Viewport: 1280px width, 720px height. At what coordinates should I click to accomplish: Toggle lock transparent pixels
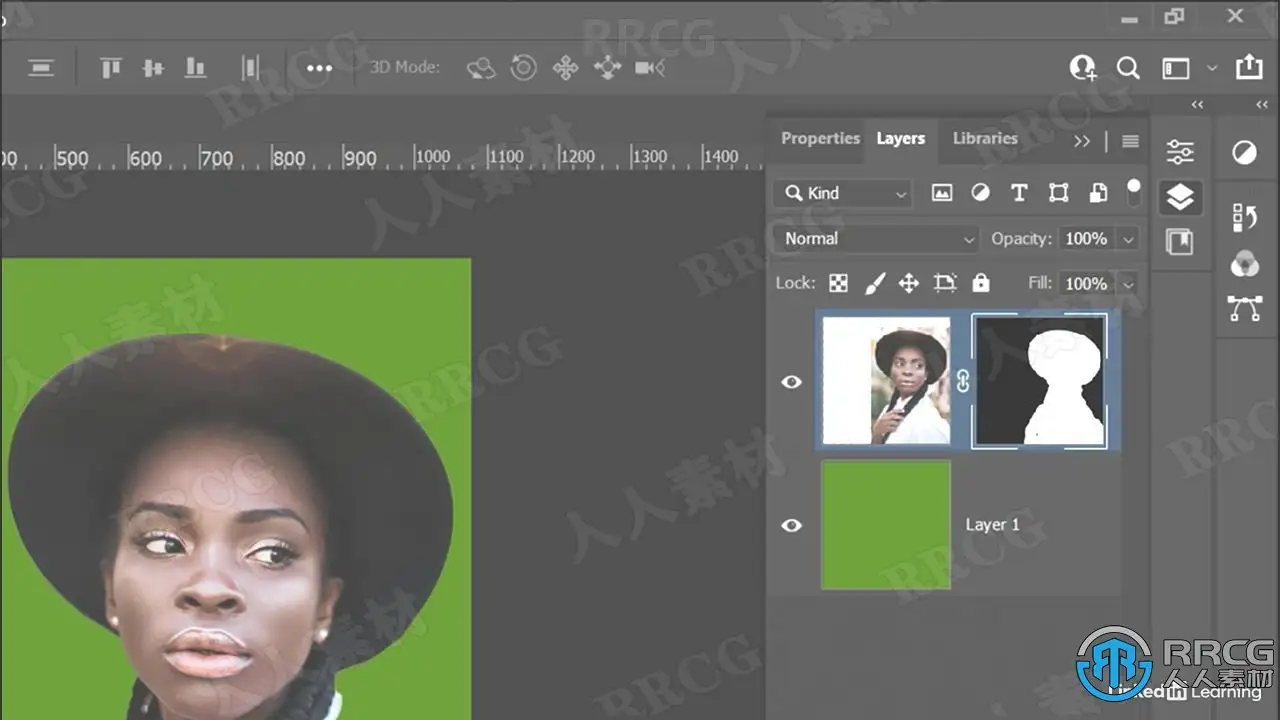[839, 283]
